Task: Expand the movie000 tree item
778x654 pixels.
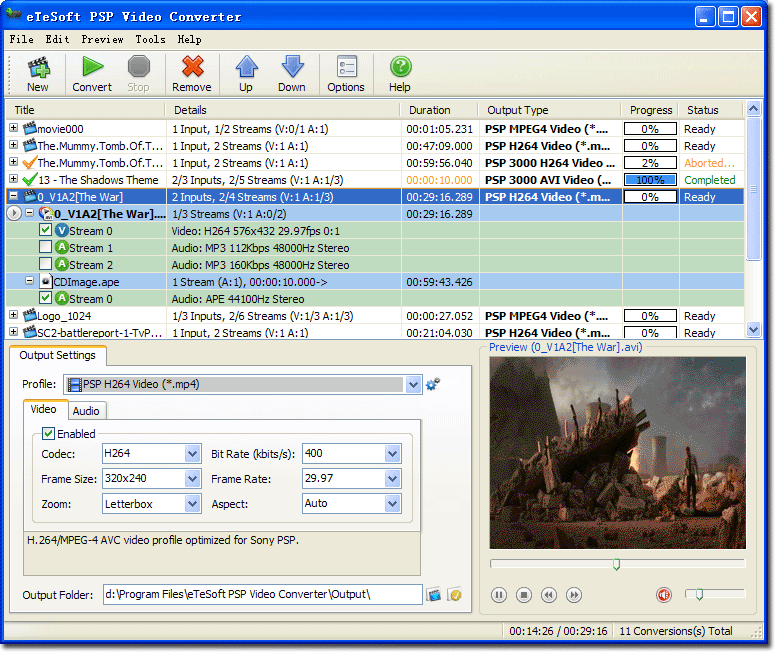Action: [13, 128]
